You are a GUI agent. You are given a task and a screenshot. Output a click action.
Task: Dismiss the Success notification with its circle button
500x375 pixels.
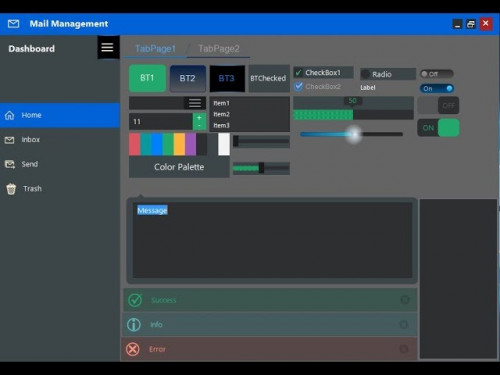[405, 300]
